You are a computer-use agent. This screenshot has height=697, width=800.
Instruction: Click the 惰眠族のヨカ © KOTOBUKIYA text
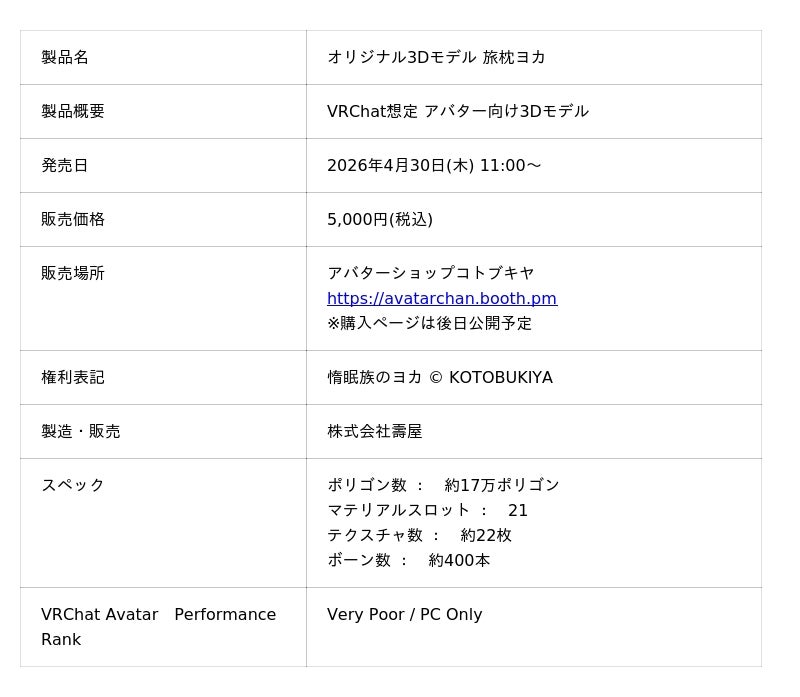coord(439,377)
